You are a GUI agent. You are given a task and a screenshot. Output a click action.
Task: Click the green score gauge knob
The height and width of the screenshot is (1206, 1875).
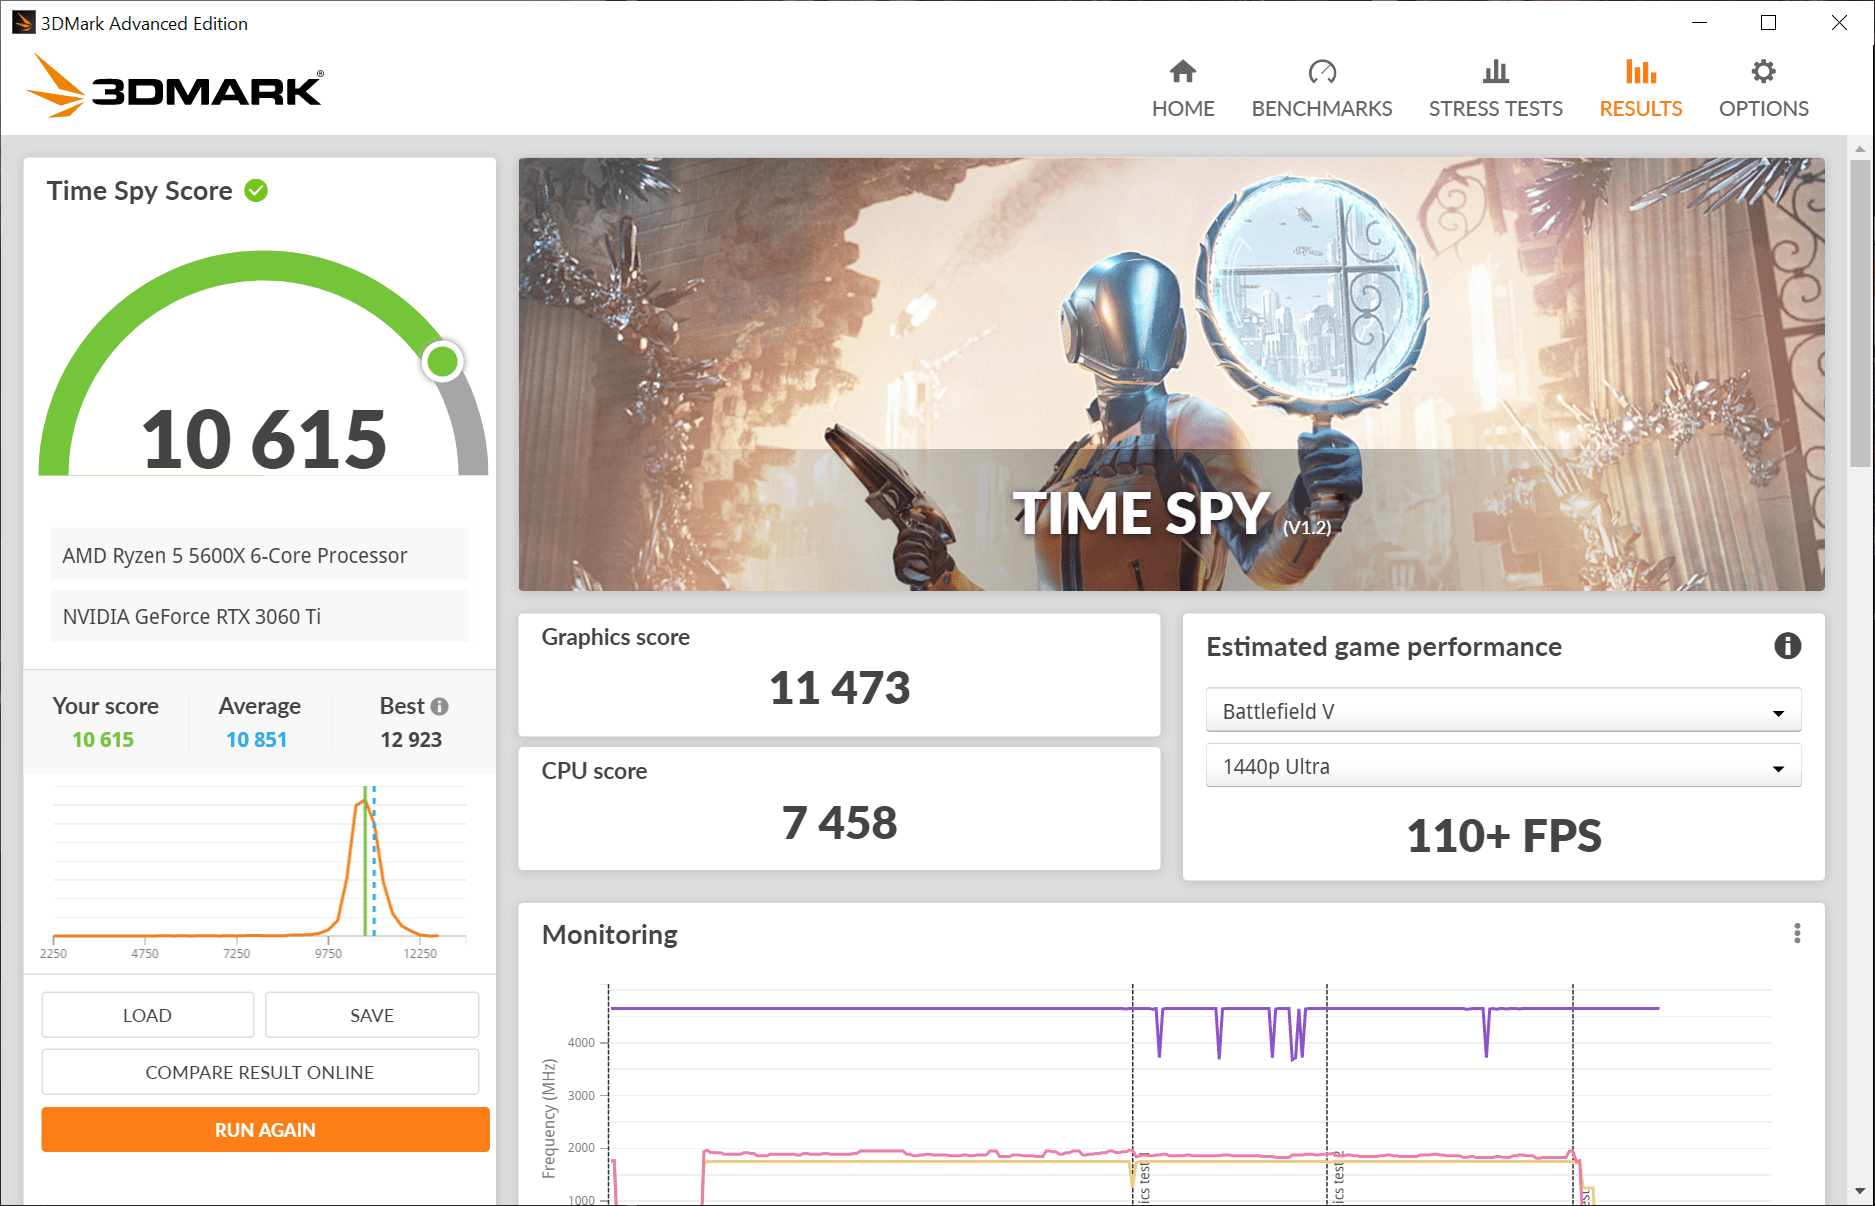pyautogui.click(x=442, y=361)
